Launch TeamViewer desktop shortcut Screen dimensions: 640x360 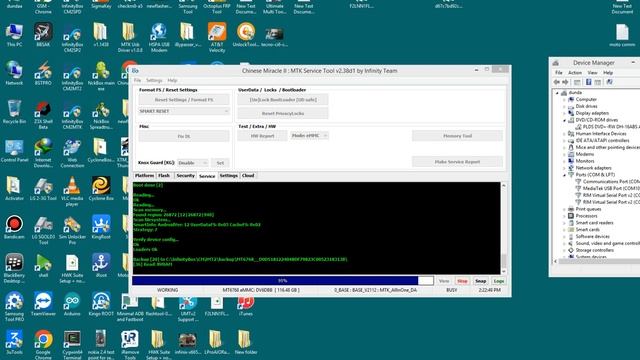43,304
